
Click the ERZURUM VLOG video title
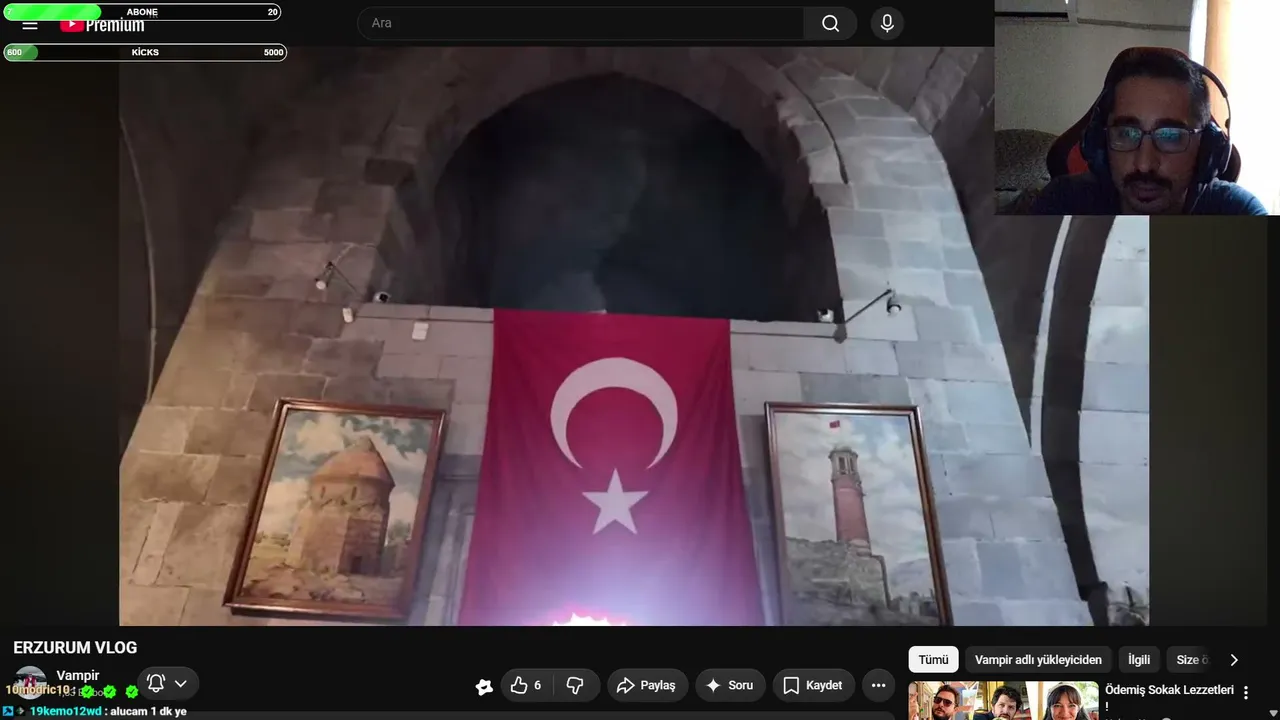75,648
